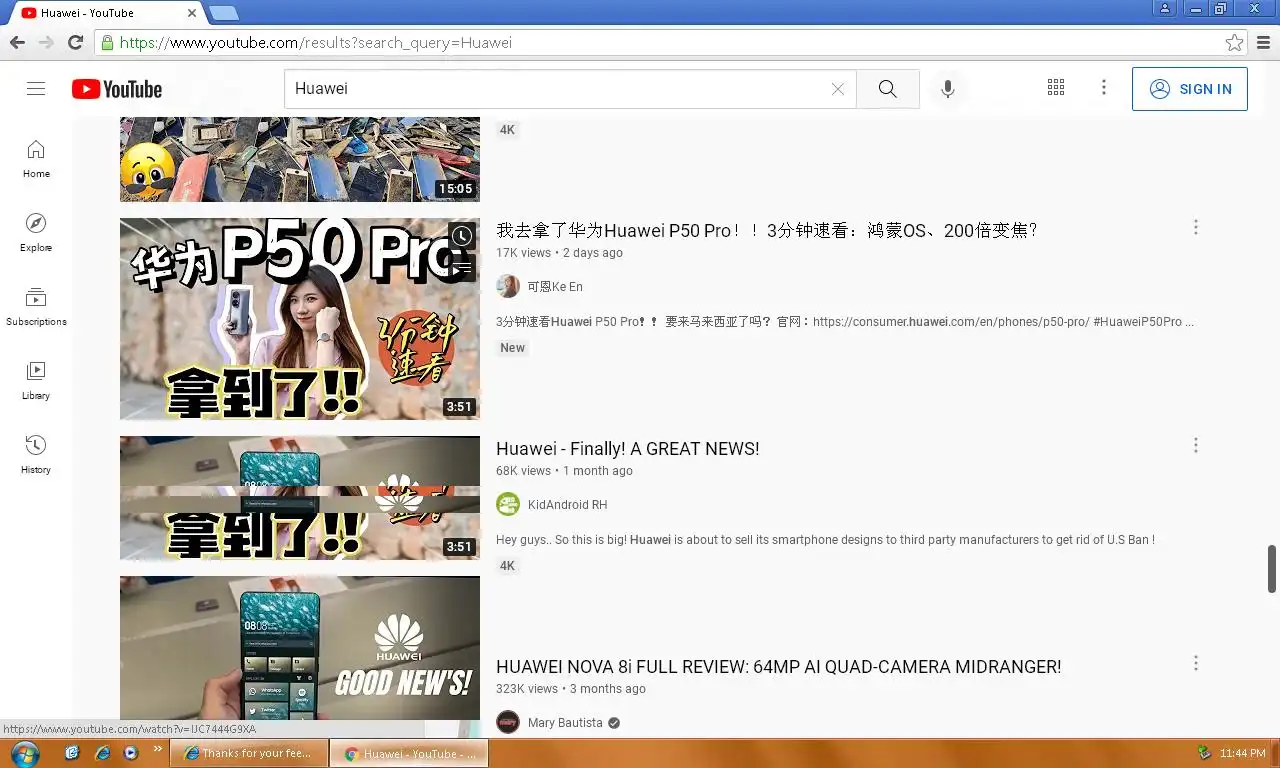This screenshot has width=1280, height=768.
Task: Start voice search with the microphone
Action: pyautogui.click(x=948, y=89)
